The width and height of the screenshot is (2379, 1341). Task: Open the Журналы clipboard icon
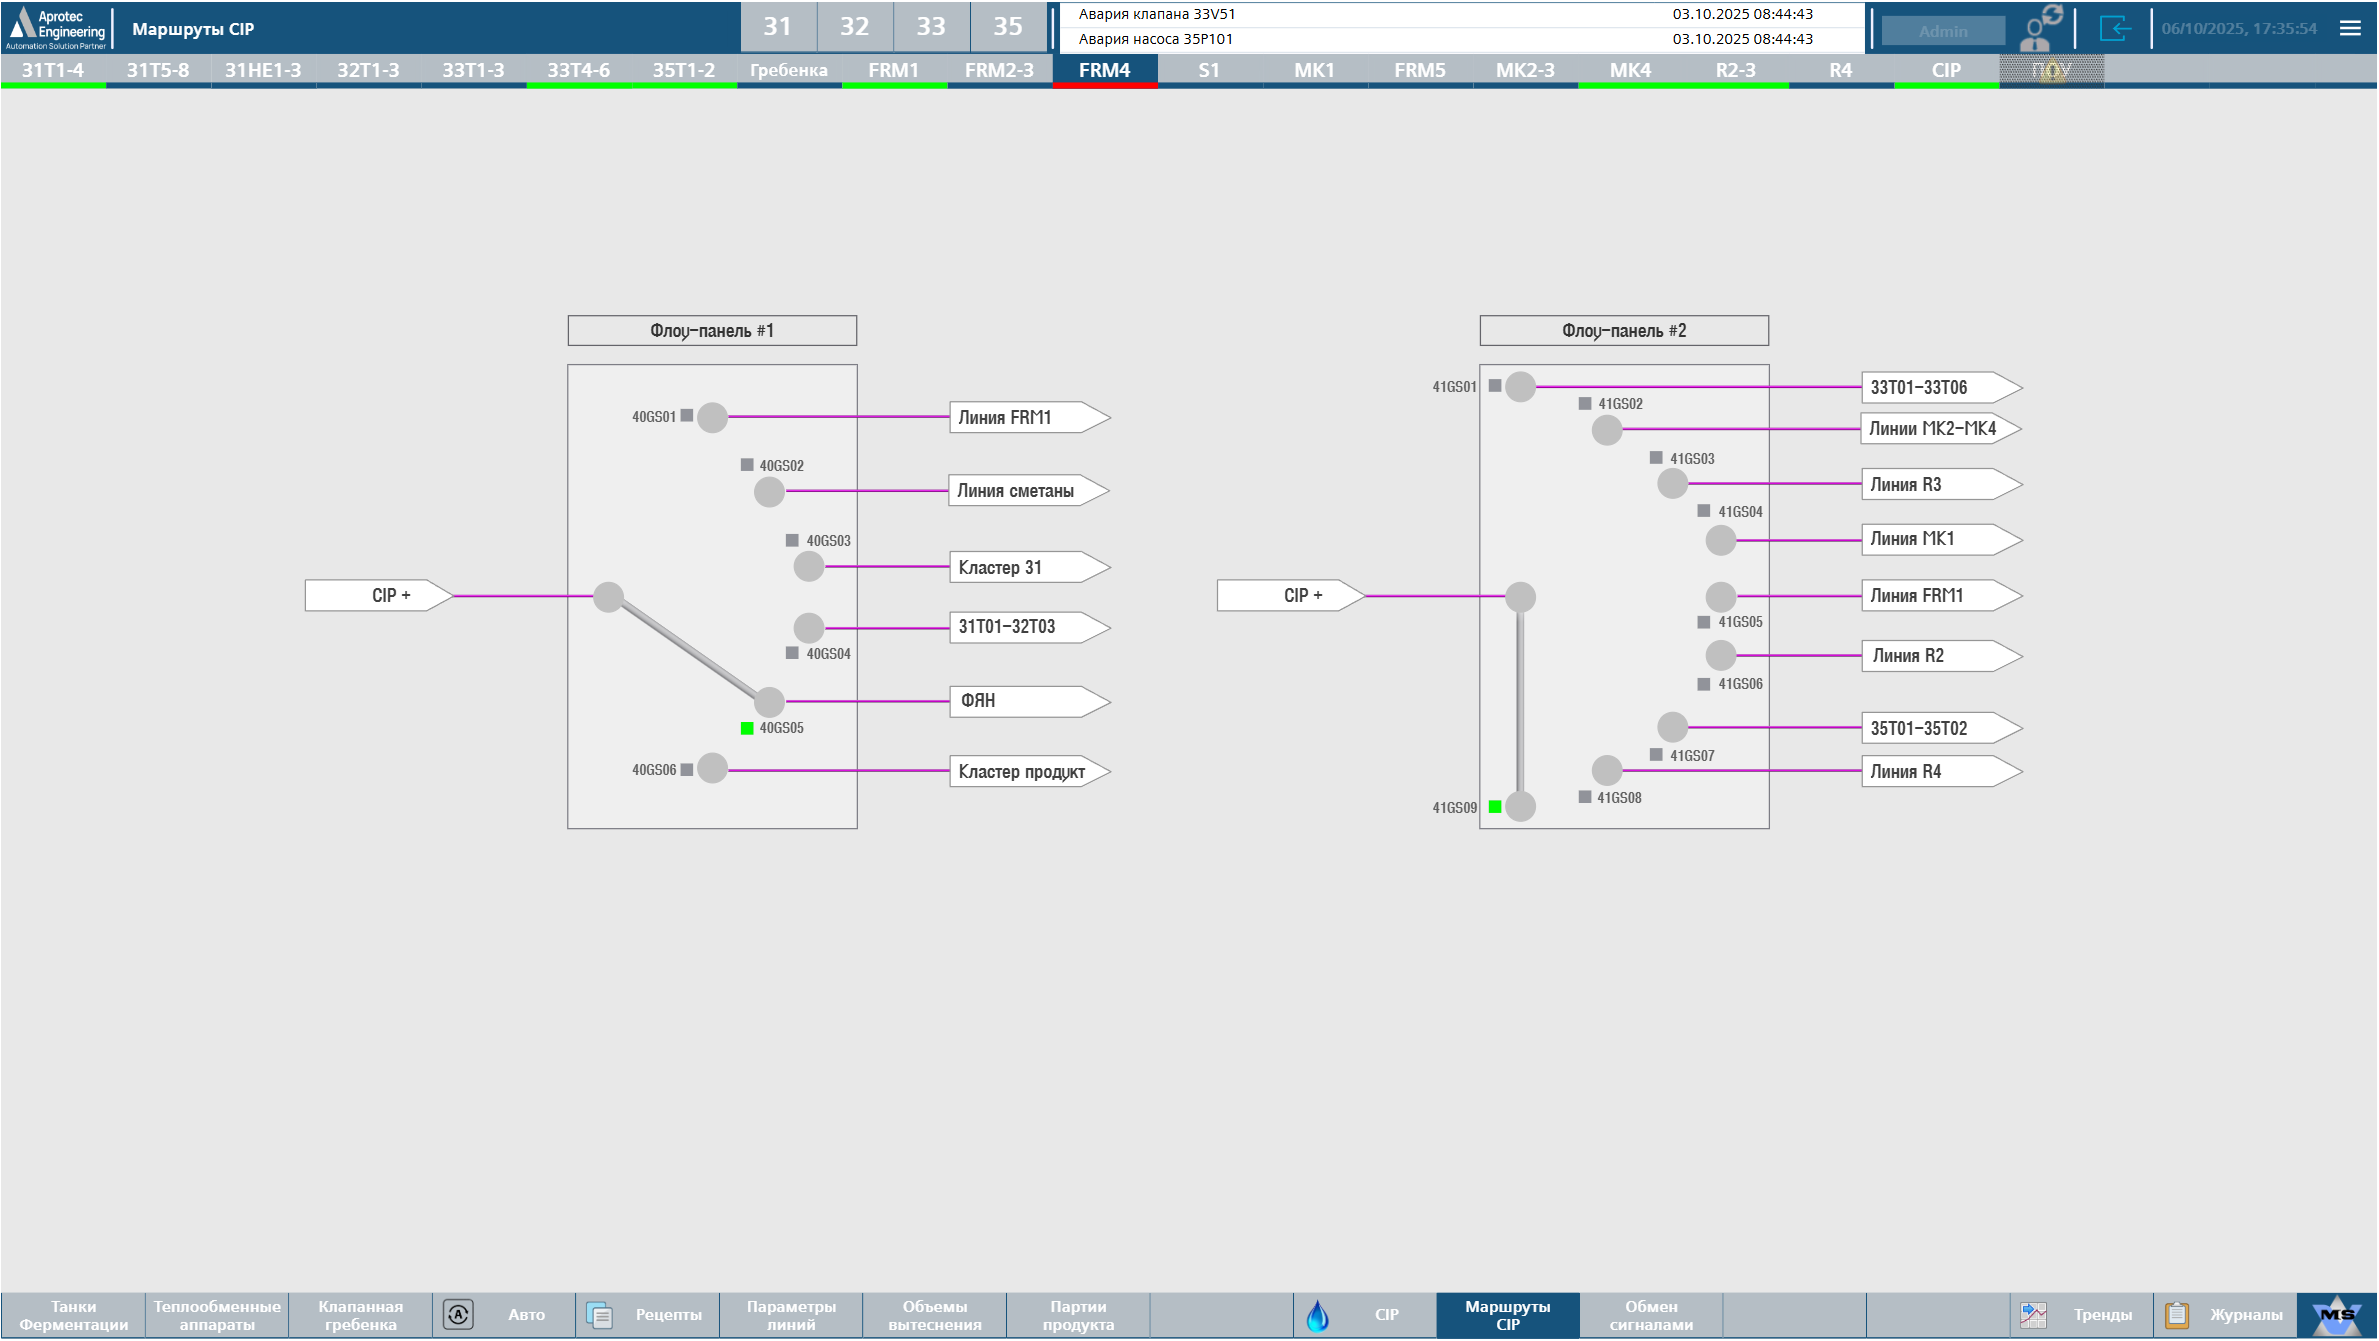tap(2177, 1315)
